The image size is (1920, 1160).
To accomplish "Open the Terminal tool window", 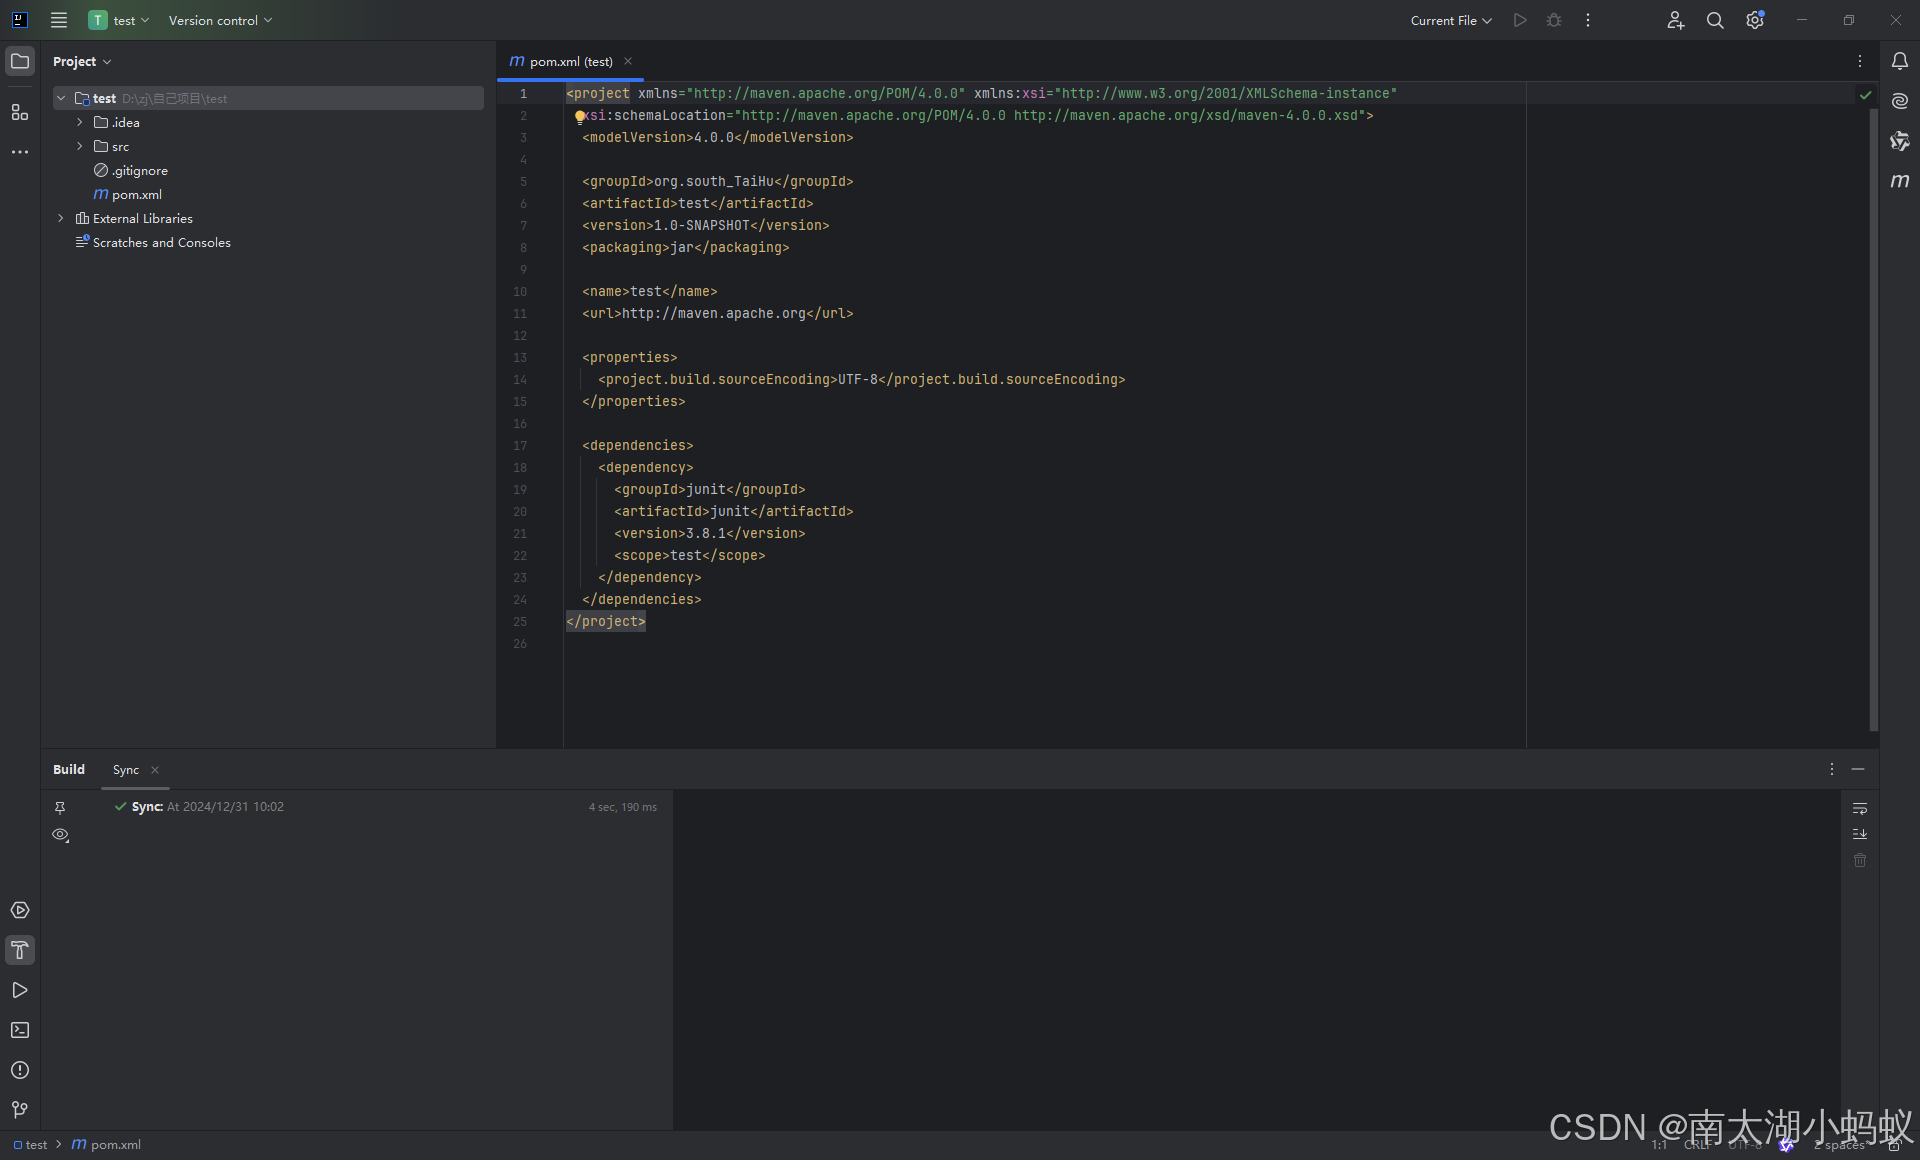I will [19, 1030].
